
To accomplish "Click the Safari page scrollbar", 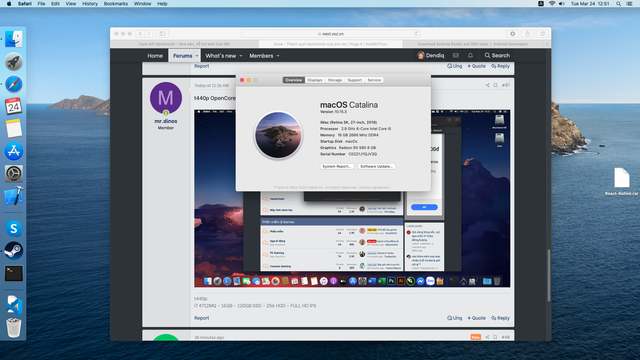I will (x=549, y=276).
